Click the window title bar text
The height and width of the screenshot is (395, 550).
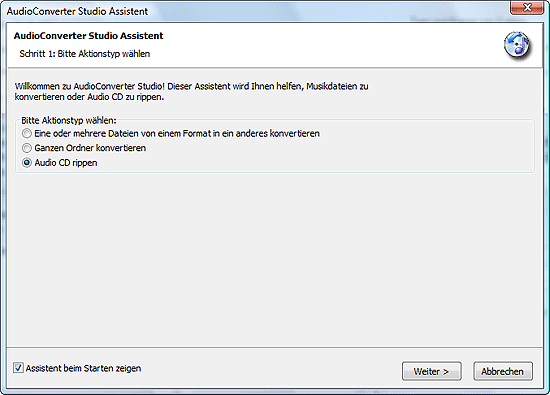pyautogui.click(x=77, y=11)
